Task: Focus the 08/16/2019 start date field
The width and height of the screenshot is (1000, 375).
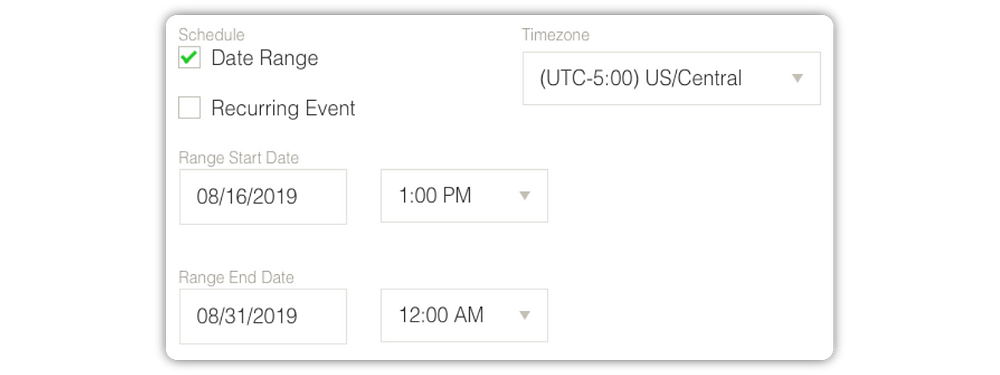Action: click(x=263, y=196)
